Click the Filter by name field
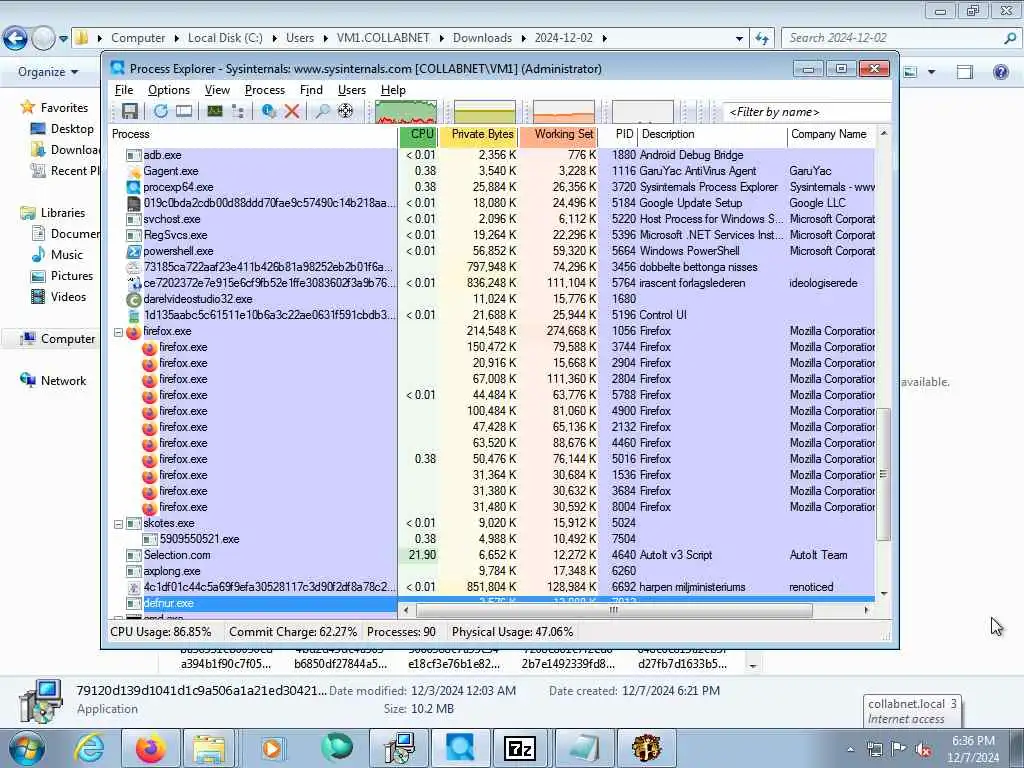1024x768 pixels. (x=807, y=112)
